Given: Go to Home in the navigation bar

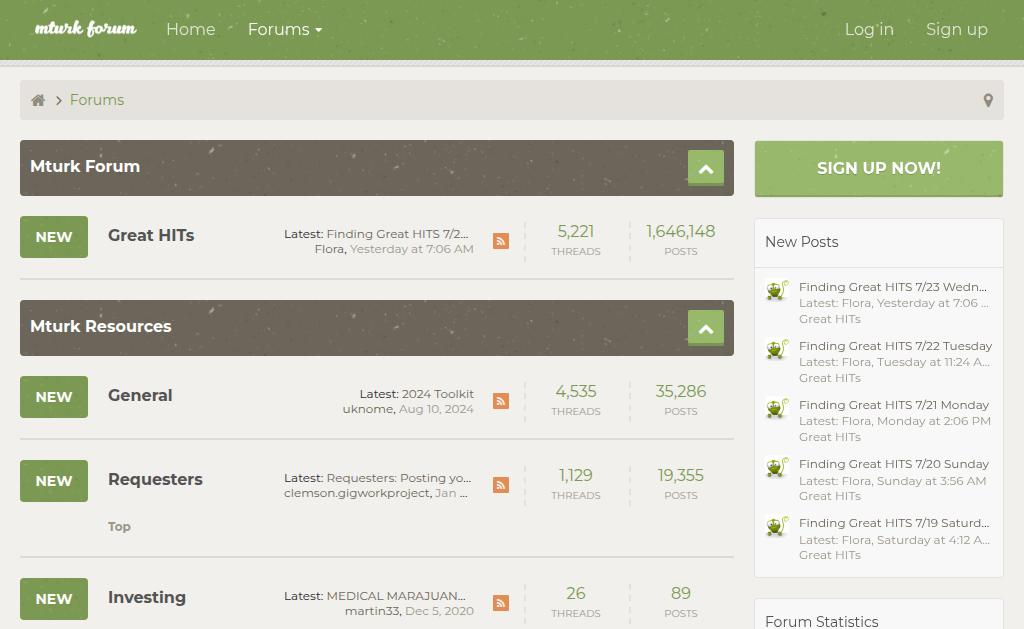Looking at the screenshot, I should (191, 29).
